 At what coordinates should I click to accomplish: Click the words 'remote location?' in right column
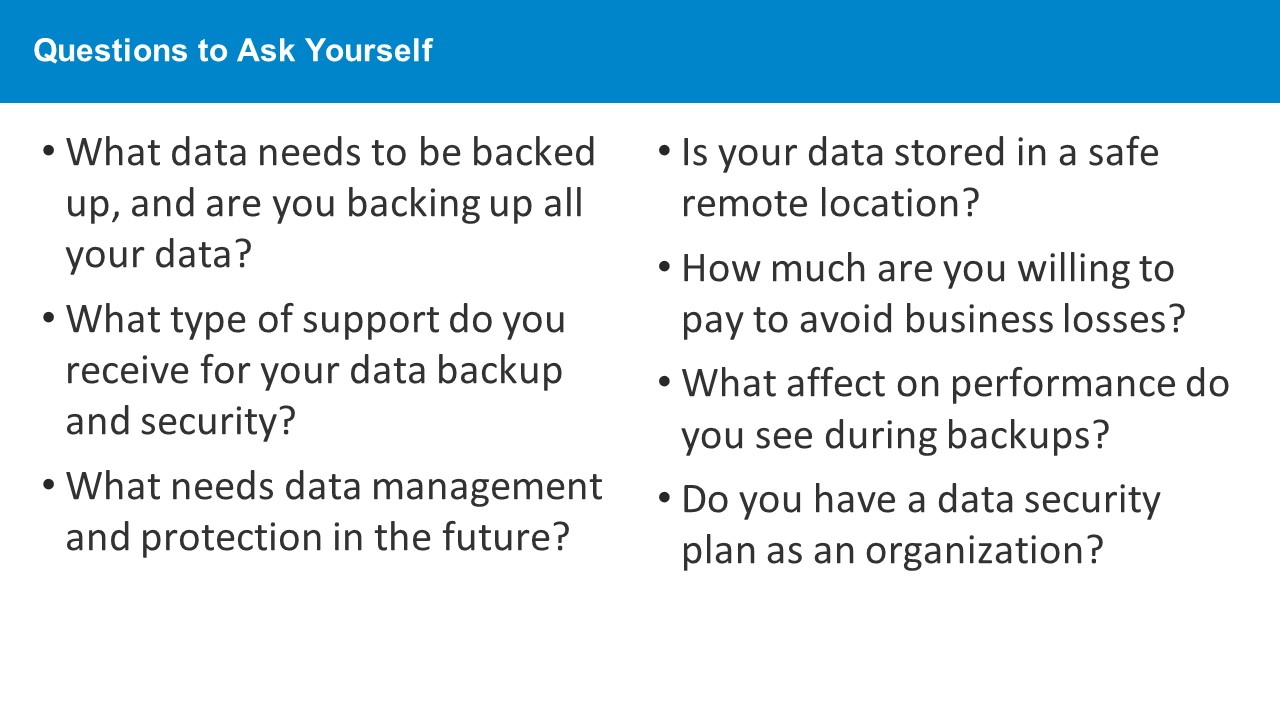pos(830,203)
